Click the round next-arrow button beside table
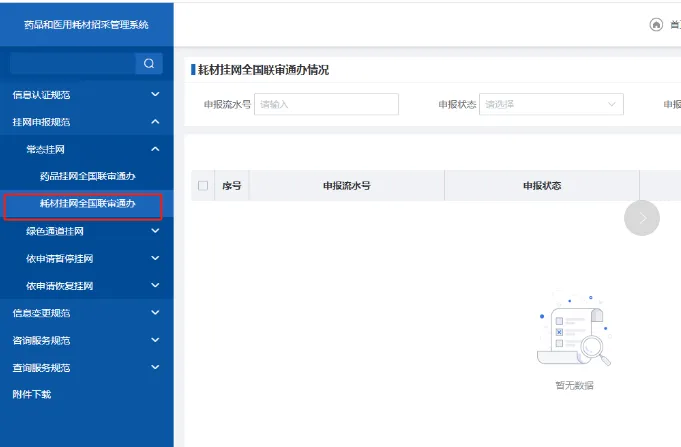 click(641, 218)
